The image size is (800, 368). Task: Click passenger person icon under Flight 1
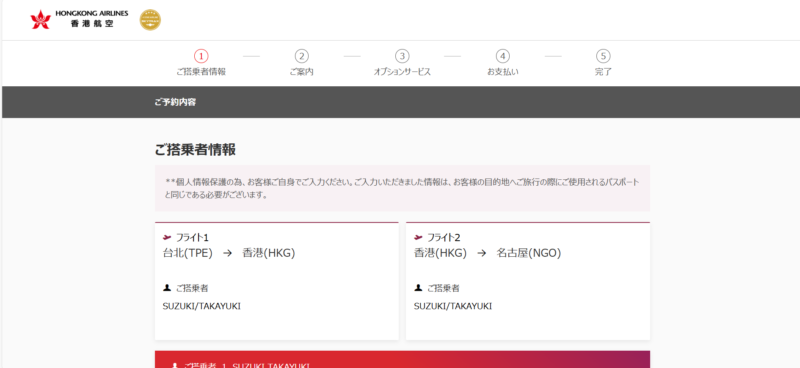click(x=166, y=288)
